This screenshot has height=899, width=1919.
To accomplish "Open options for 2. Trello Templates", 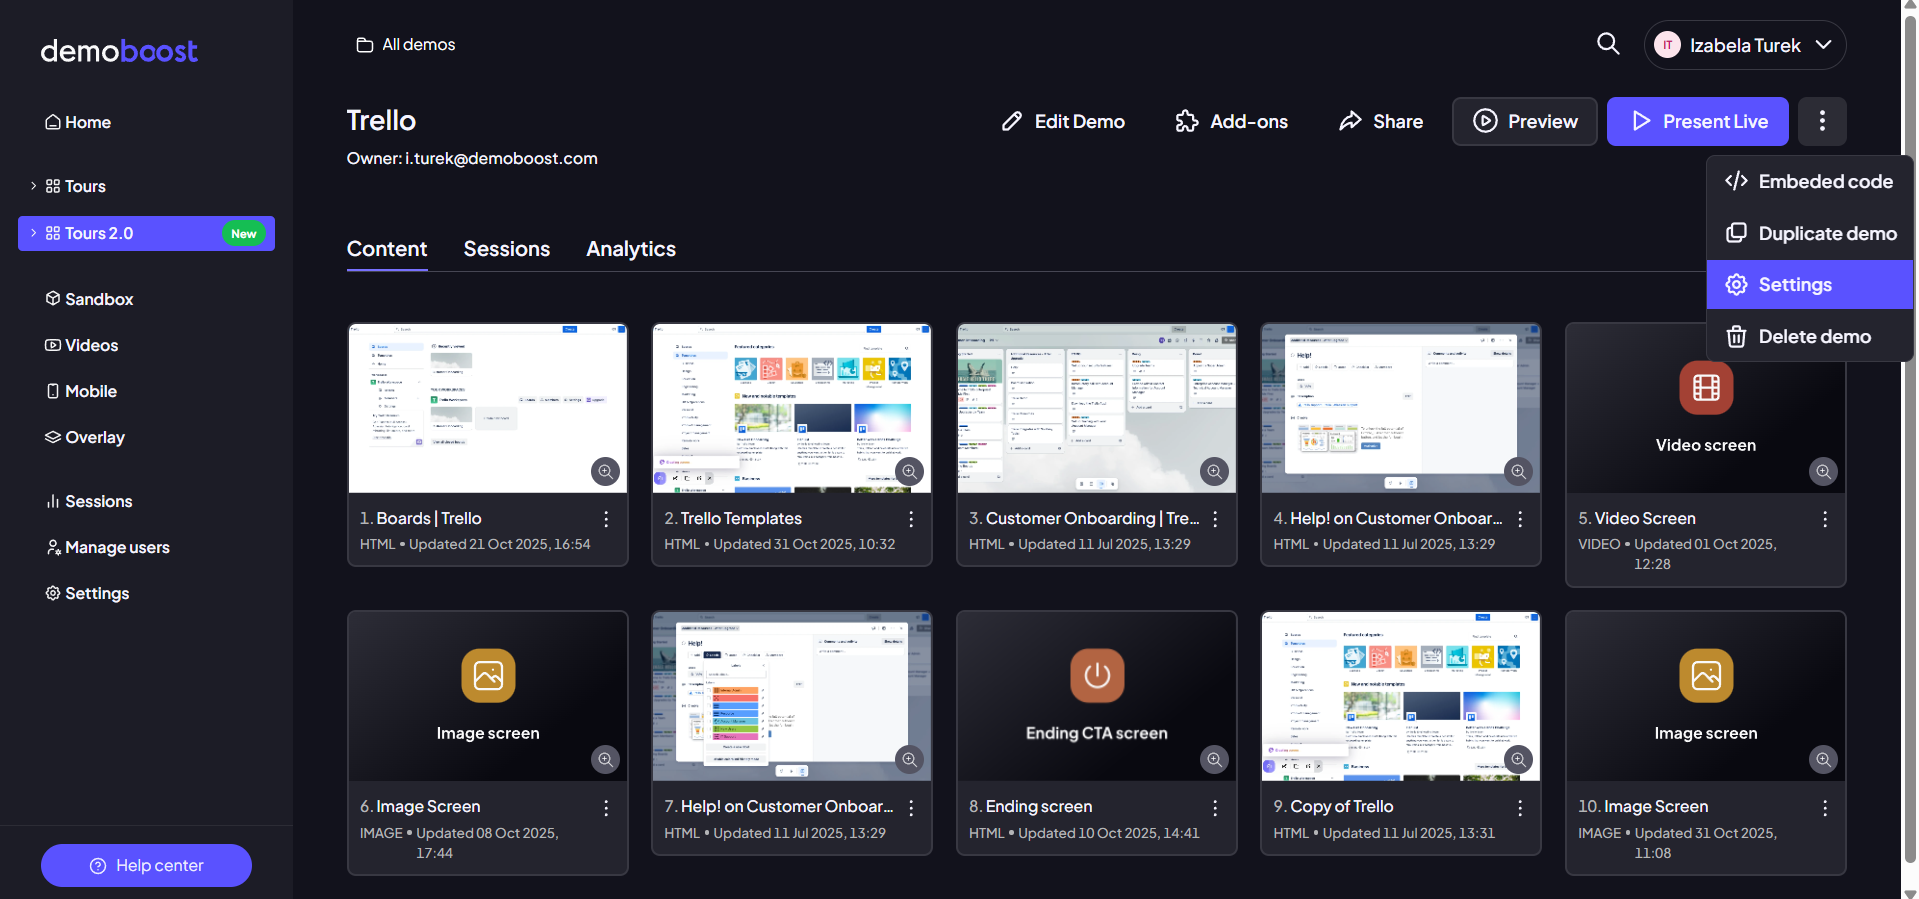I will [x=911, y=519].
